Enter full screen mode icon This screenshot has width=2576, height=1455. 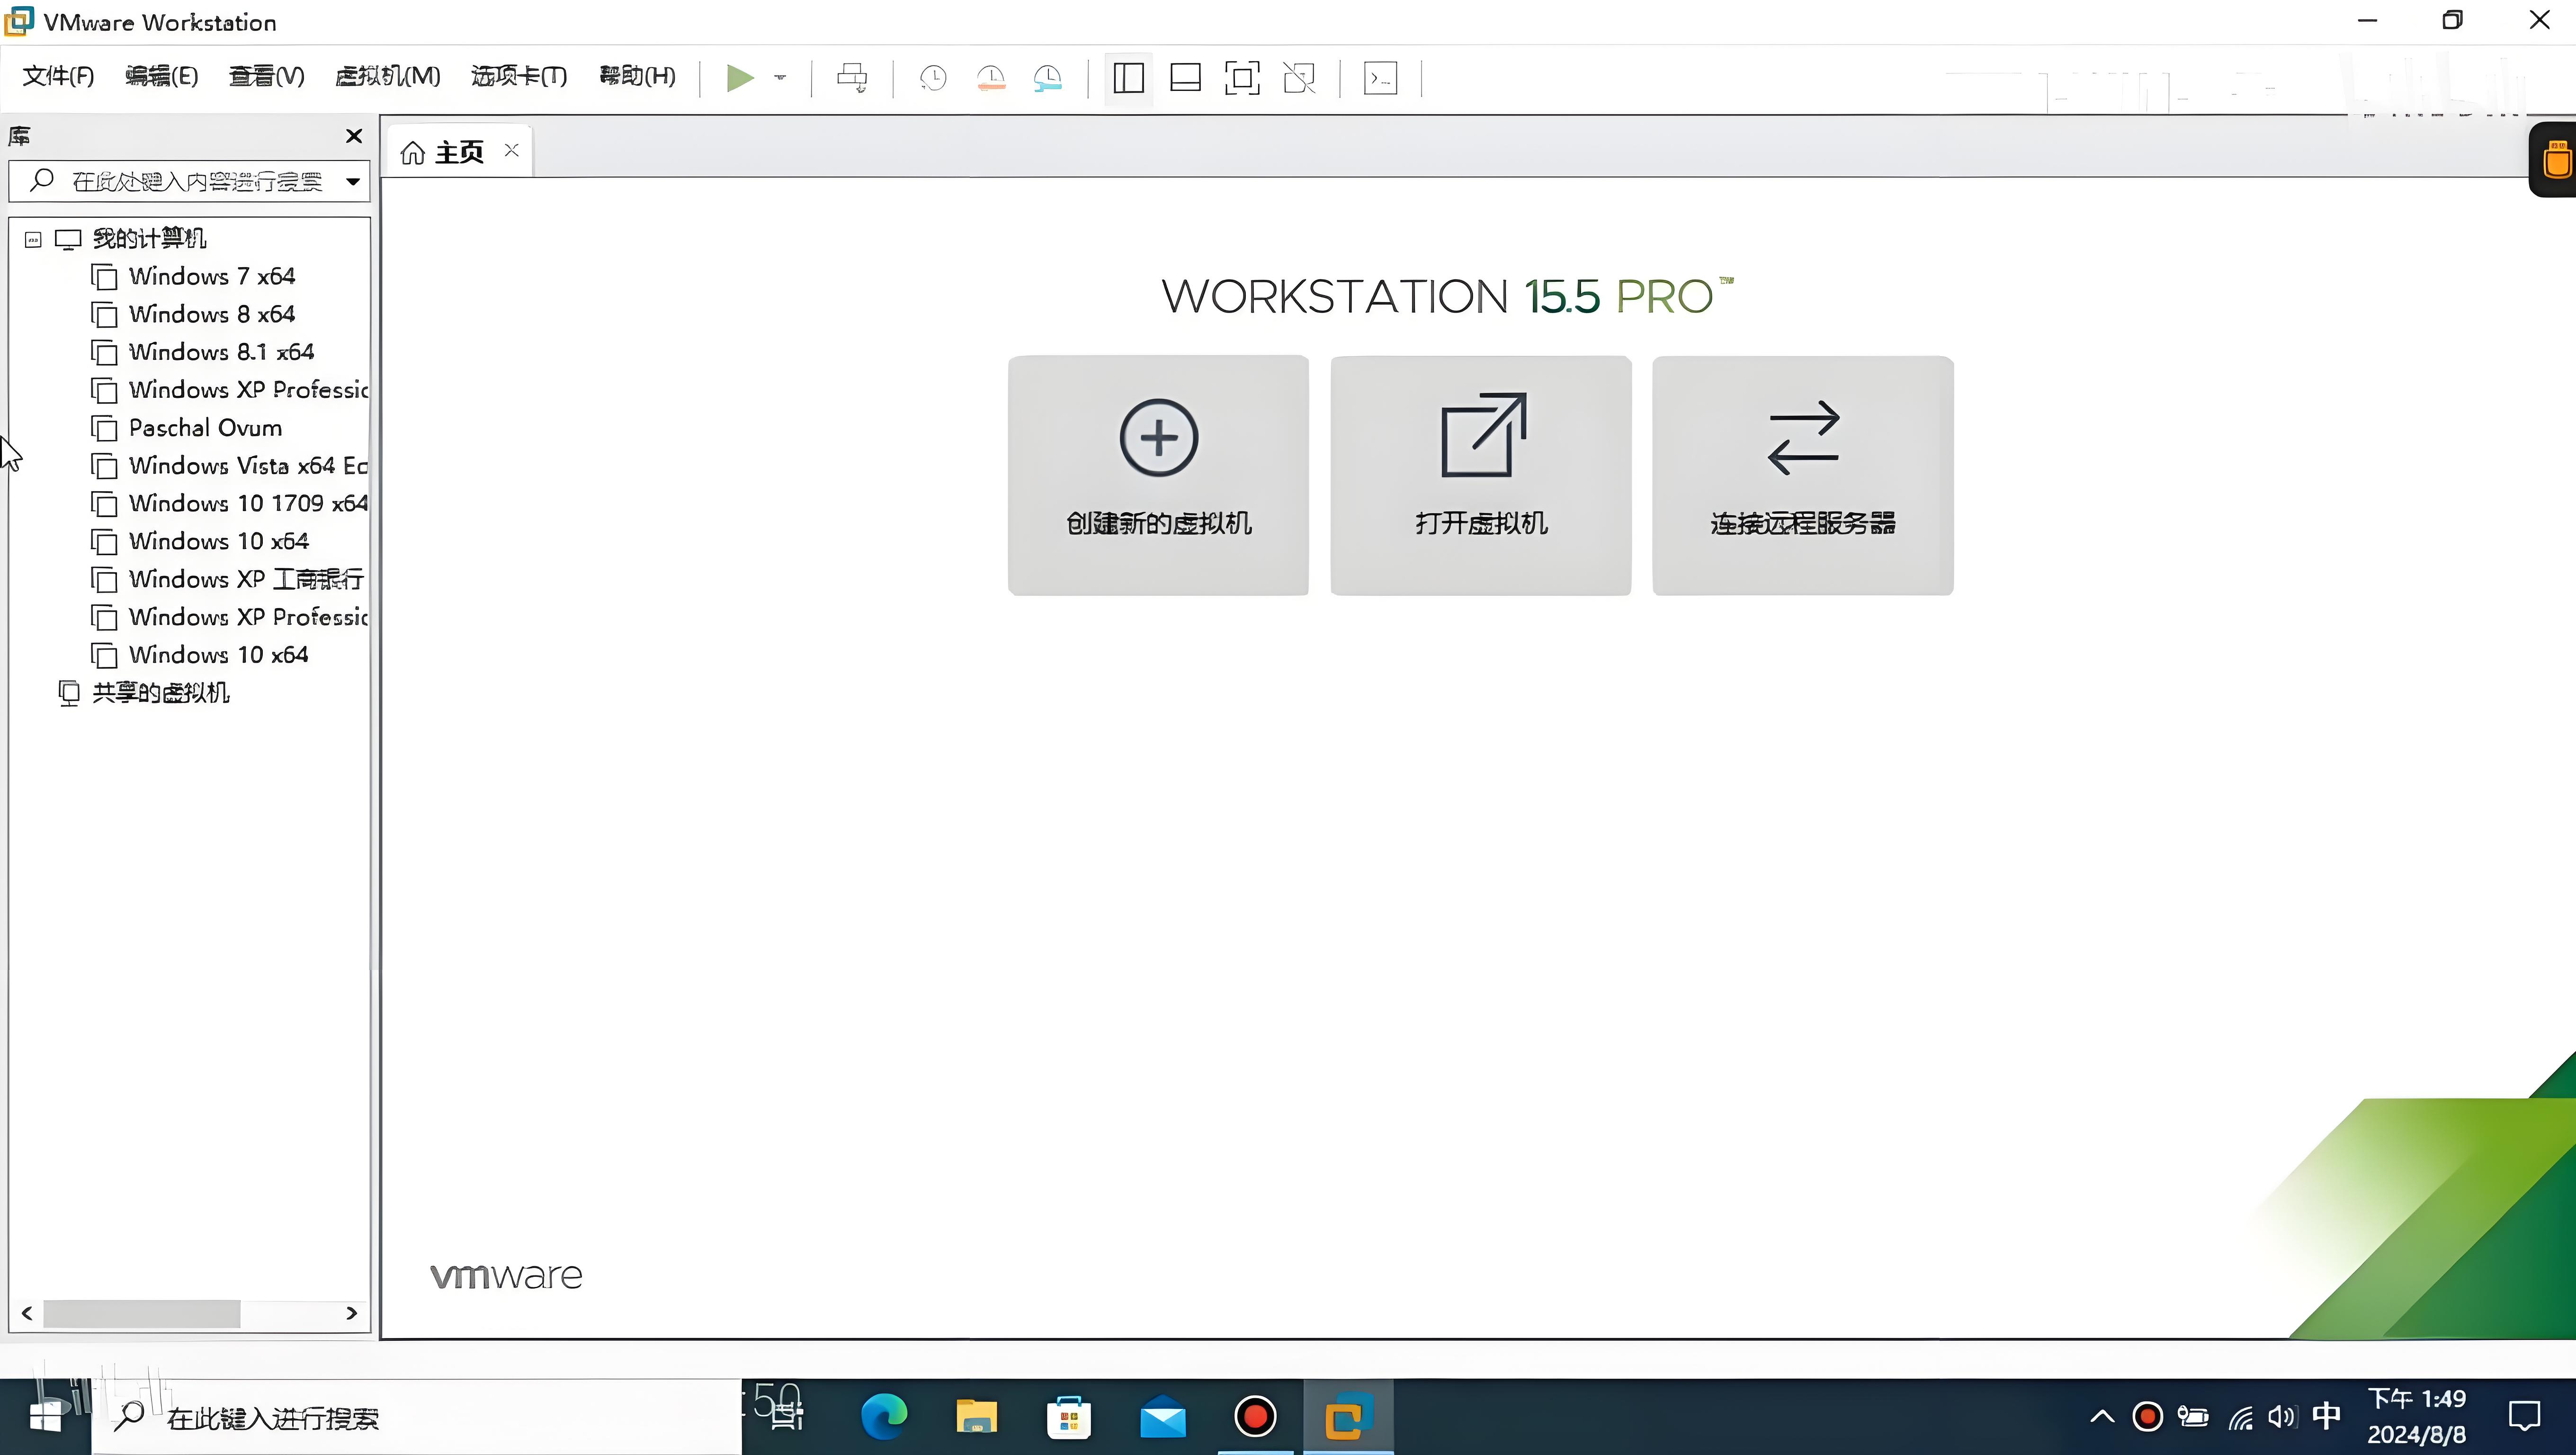[x=1242, y=77]
